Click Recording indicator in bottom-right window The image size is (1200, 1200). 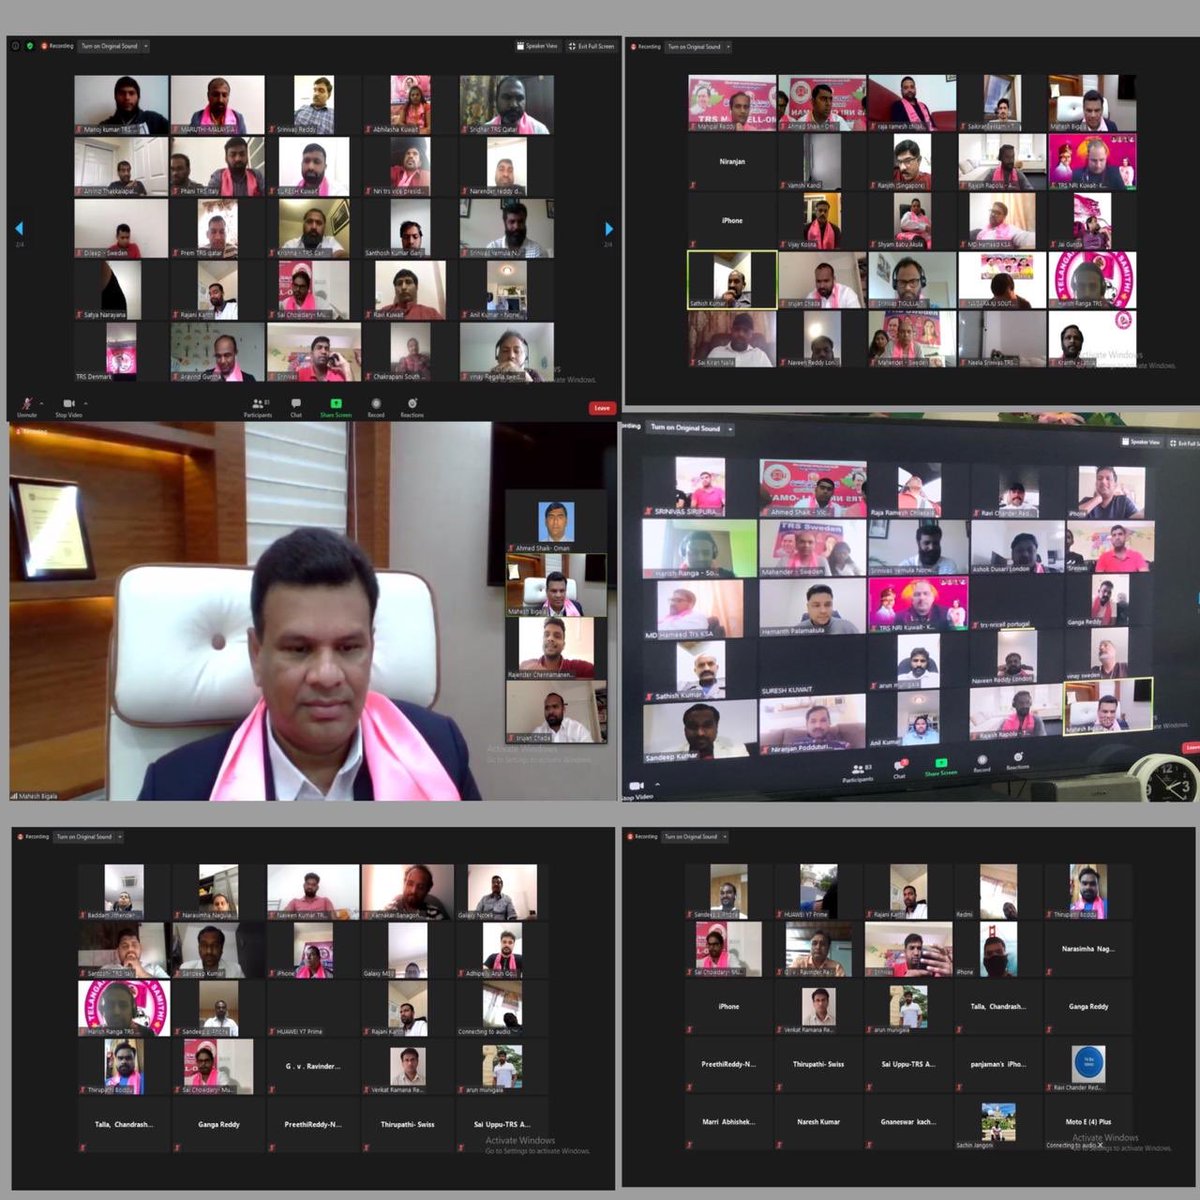click(x=643, y=837)
